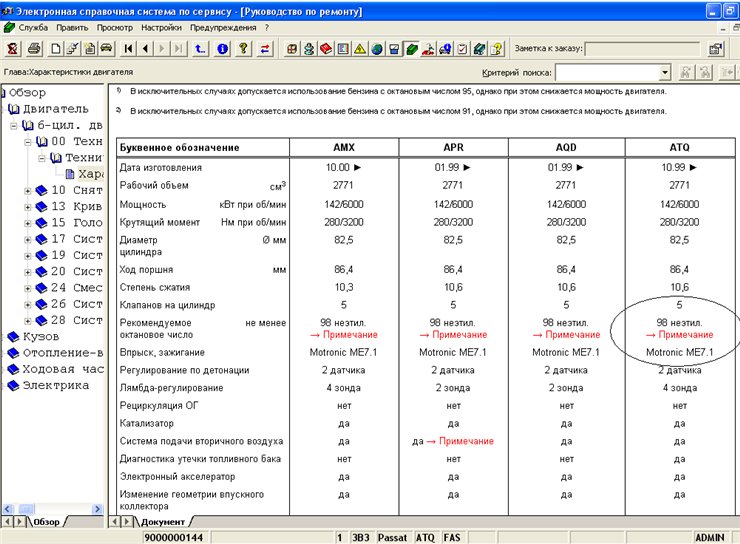The image size is (740, 544).
Task: Open the Править menu
Action: (x=72, y=27)
